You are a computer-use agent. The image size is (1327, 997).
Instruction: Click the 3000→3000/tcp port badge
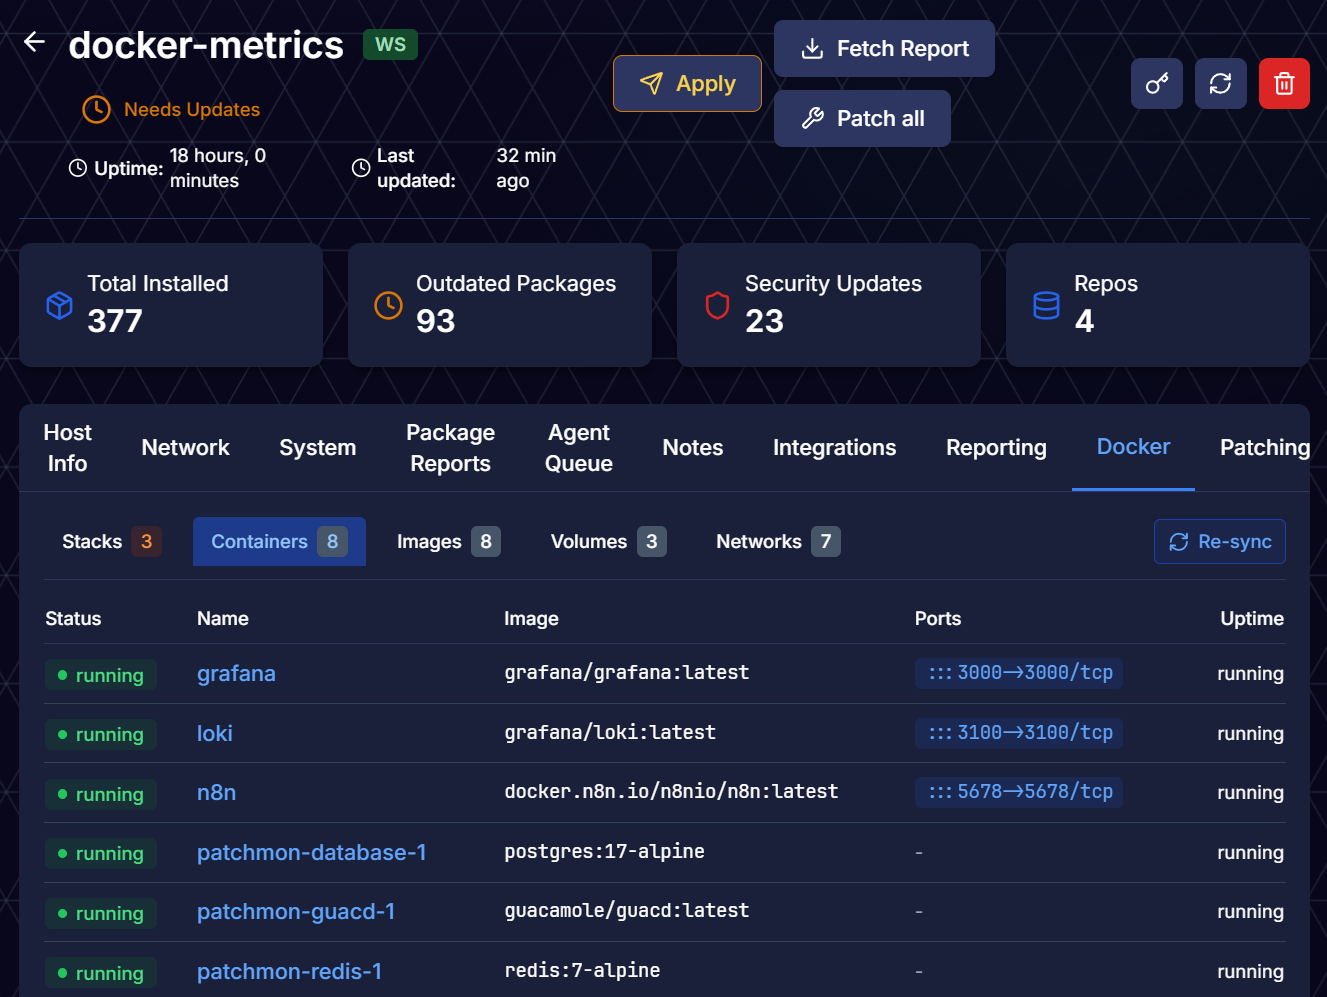(x=1019, y=673)
